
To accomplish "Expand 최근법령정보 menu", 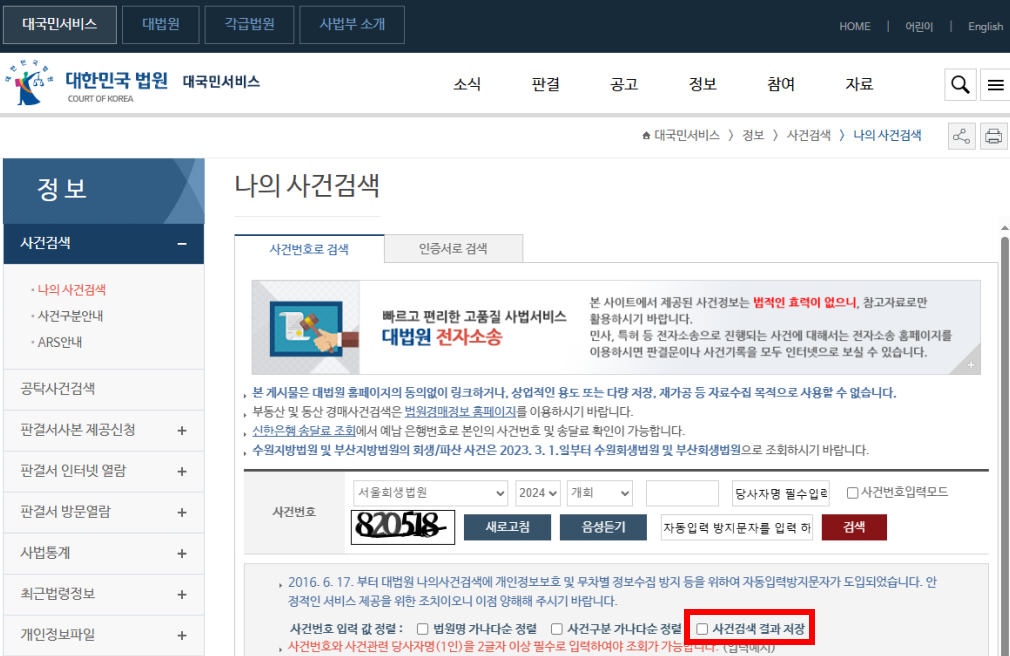I will pos(182,595).
